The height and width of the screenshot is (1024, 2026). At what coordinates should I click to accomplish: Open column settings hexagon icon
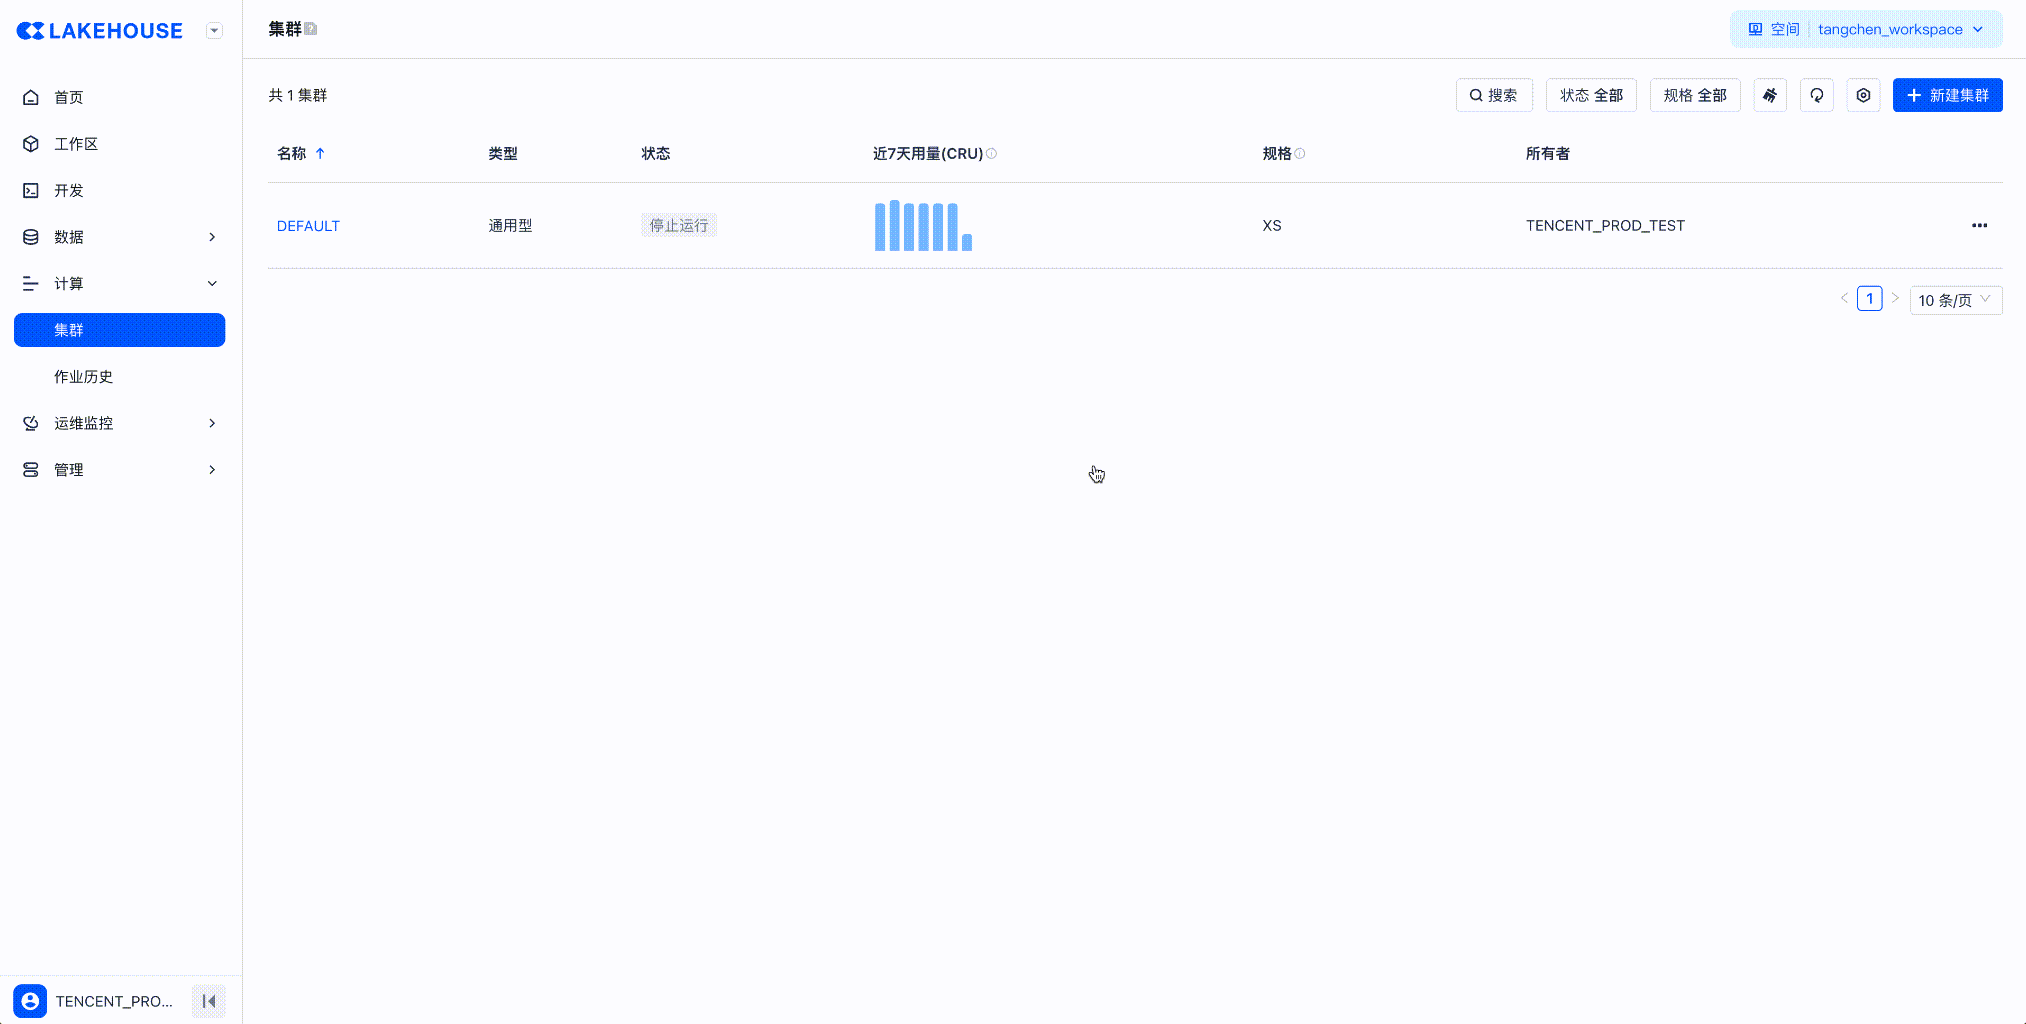(1863, 95)
